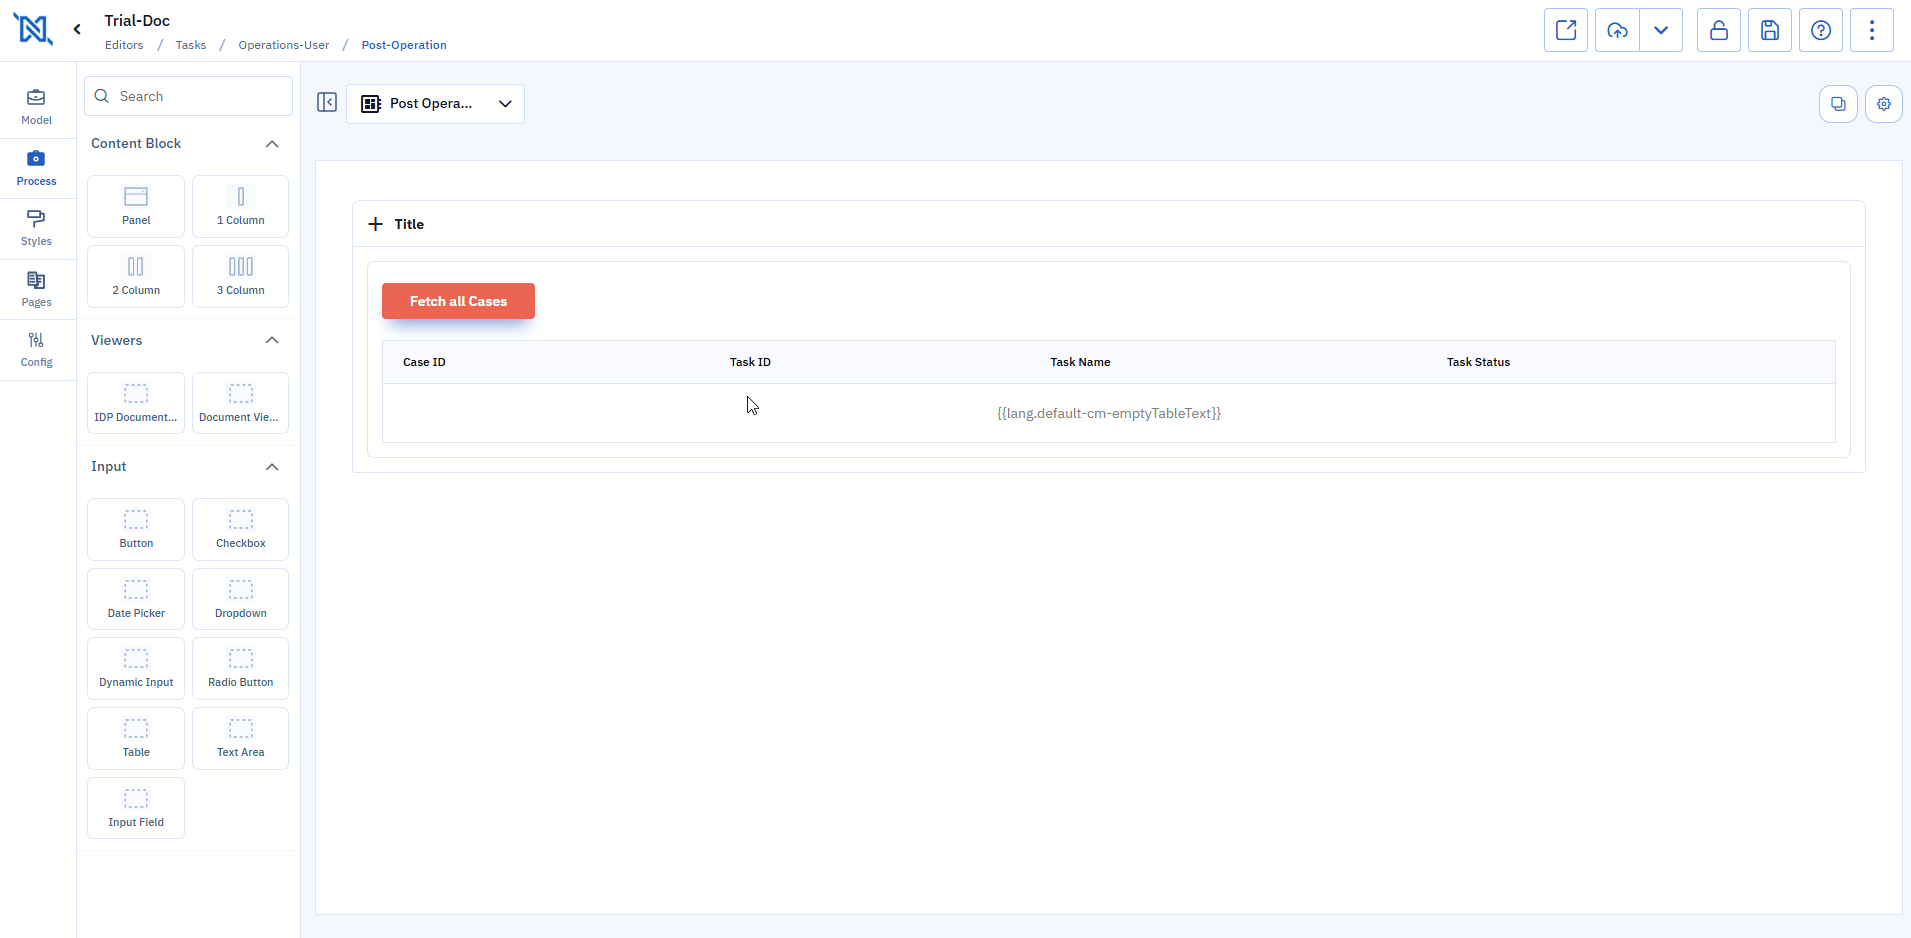Screen dimensions: 1911x938
Task: Open the external preview icon
Action: click(x=1566, y=30)
